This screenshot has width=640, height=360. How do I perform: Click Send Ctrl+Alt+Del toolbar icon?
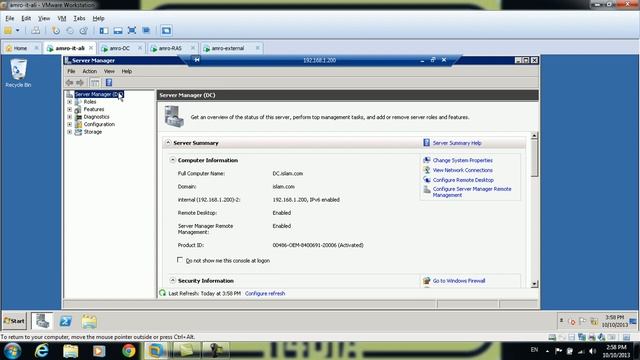tap(36, 31)
